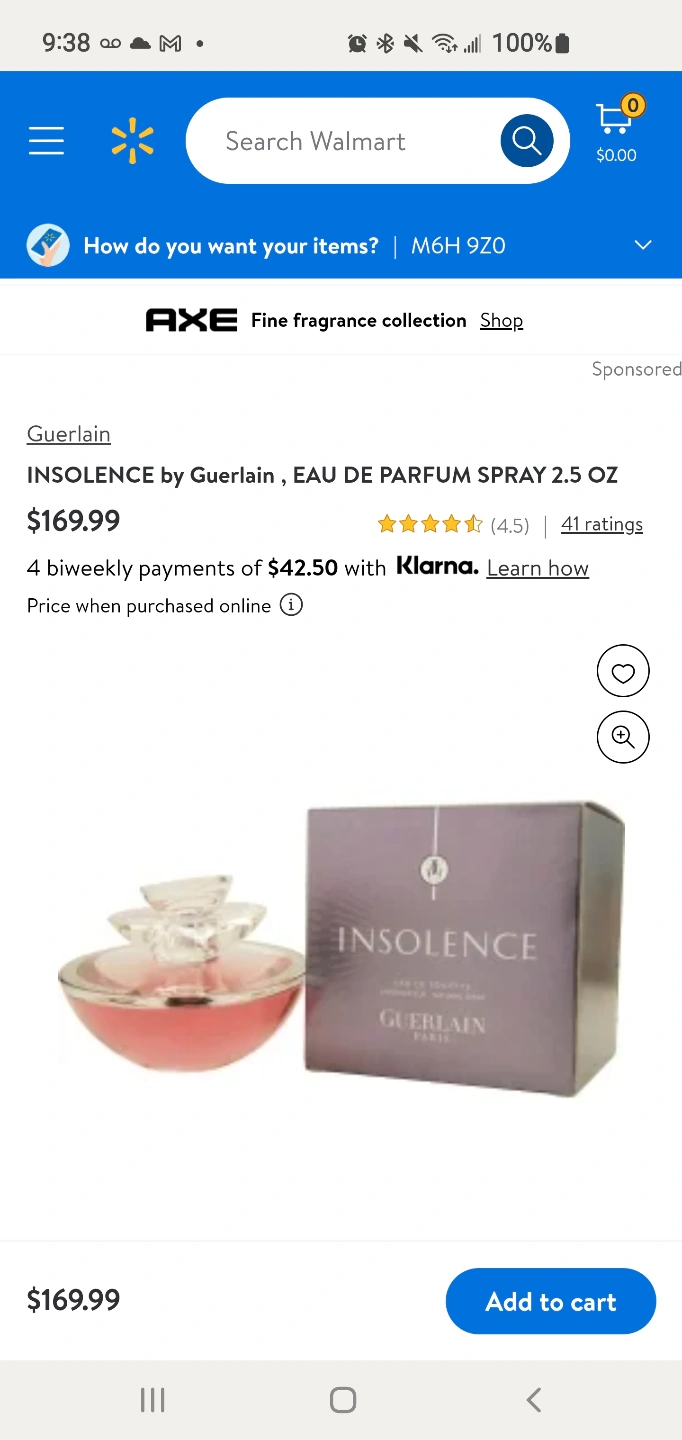Open Klarna Learn how link
The width and height of the screenshot is (682, 1440).
[x=538, y=568]
